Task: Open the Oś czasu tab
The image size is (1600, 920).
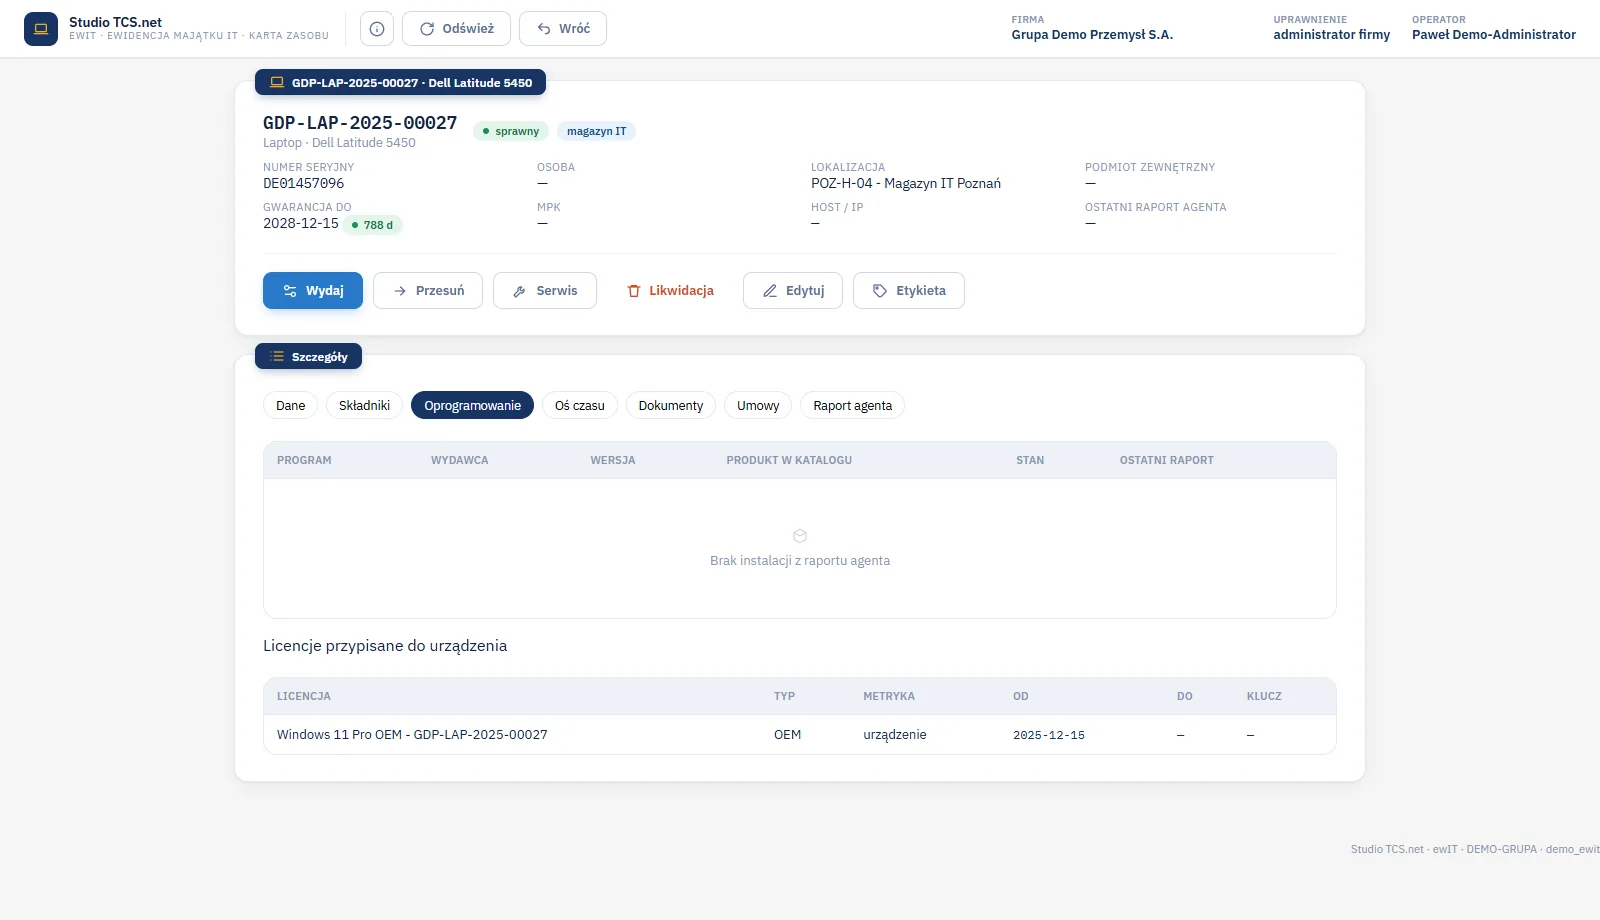Action: point(580,405)
